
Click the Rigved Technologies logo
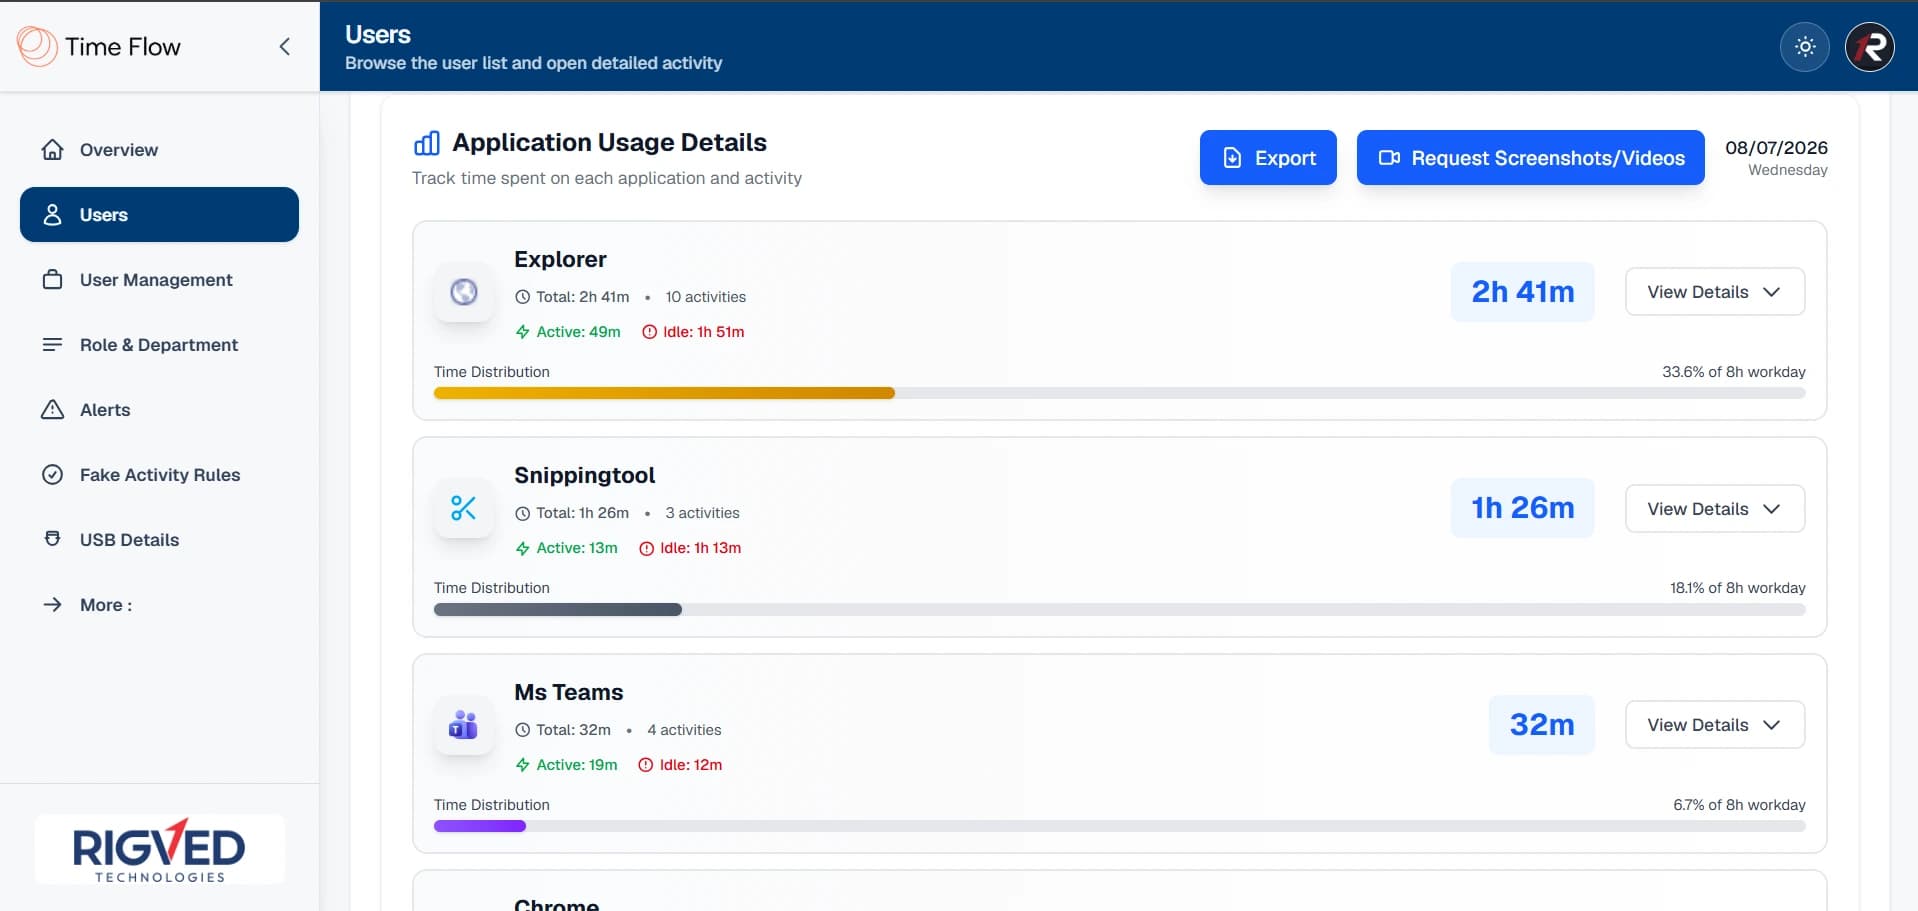coord(160,850)
